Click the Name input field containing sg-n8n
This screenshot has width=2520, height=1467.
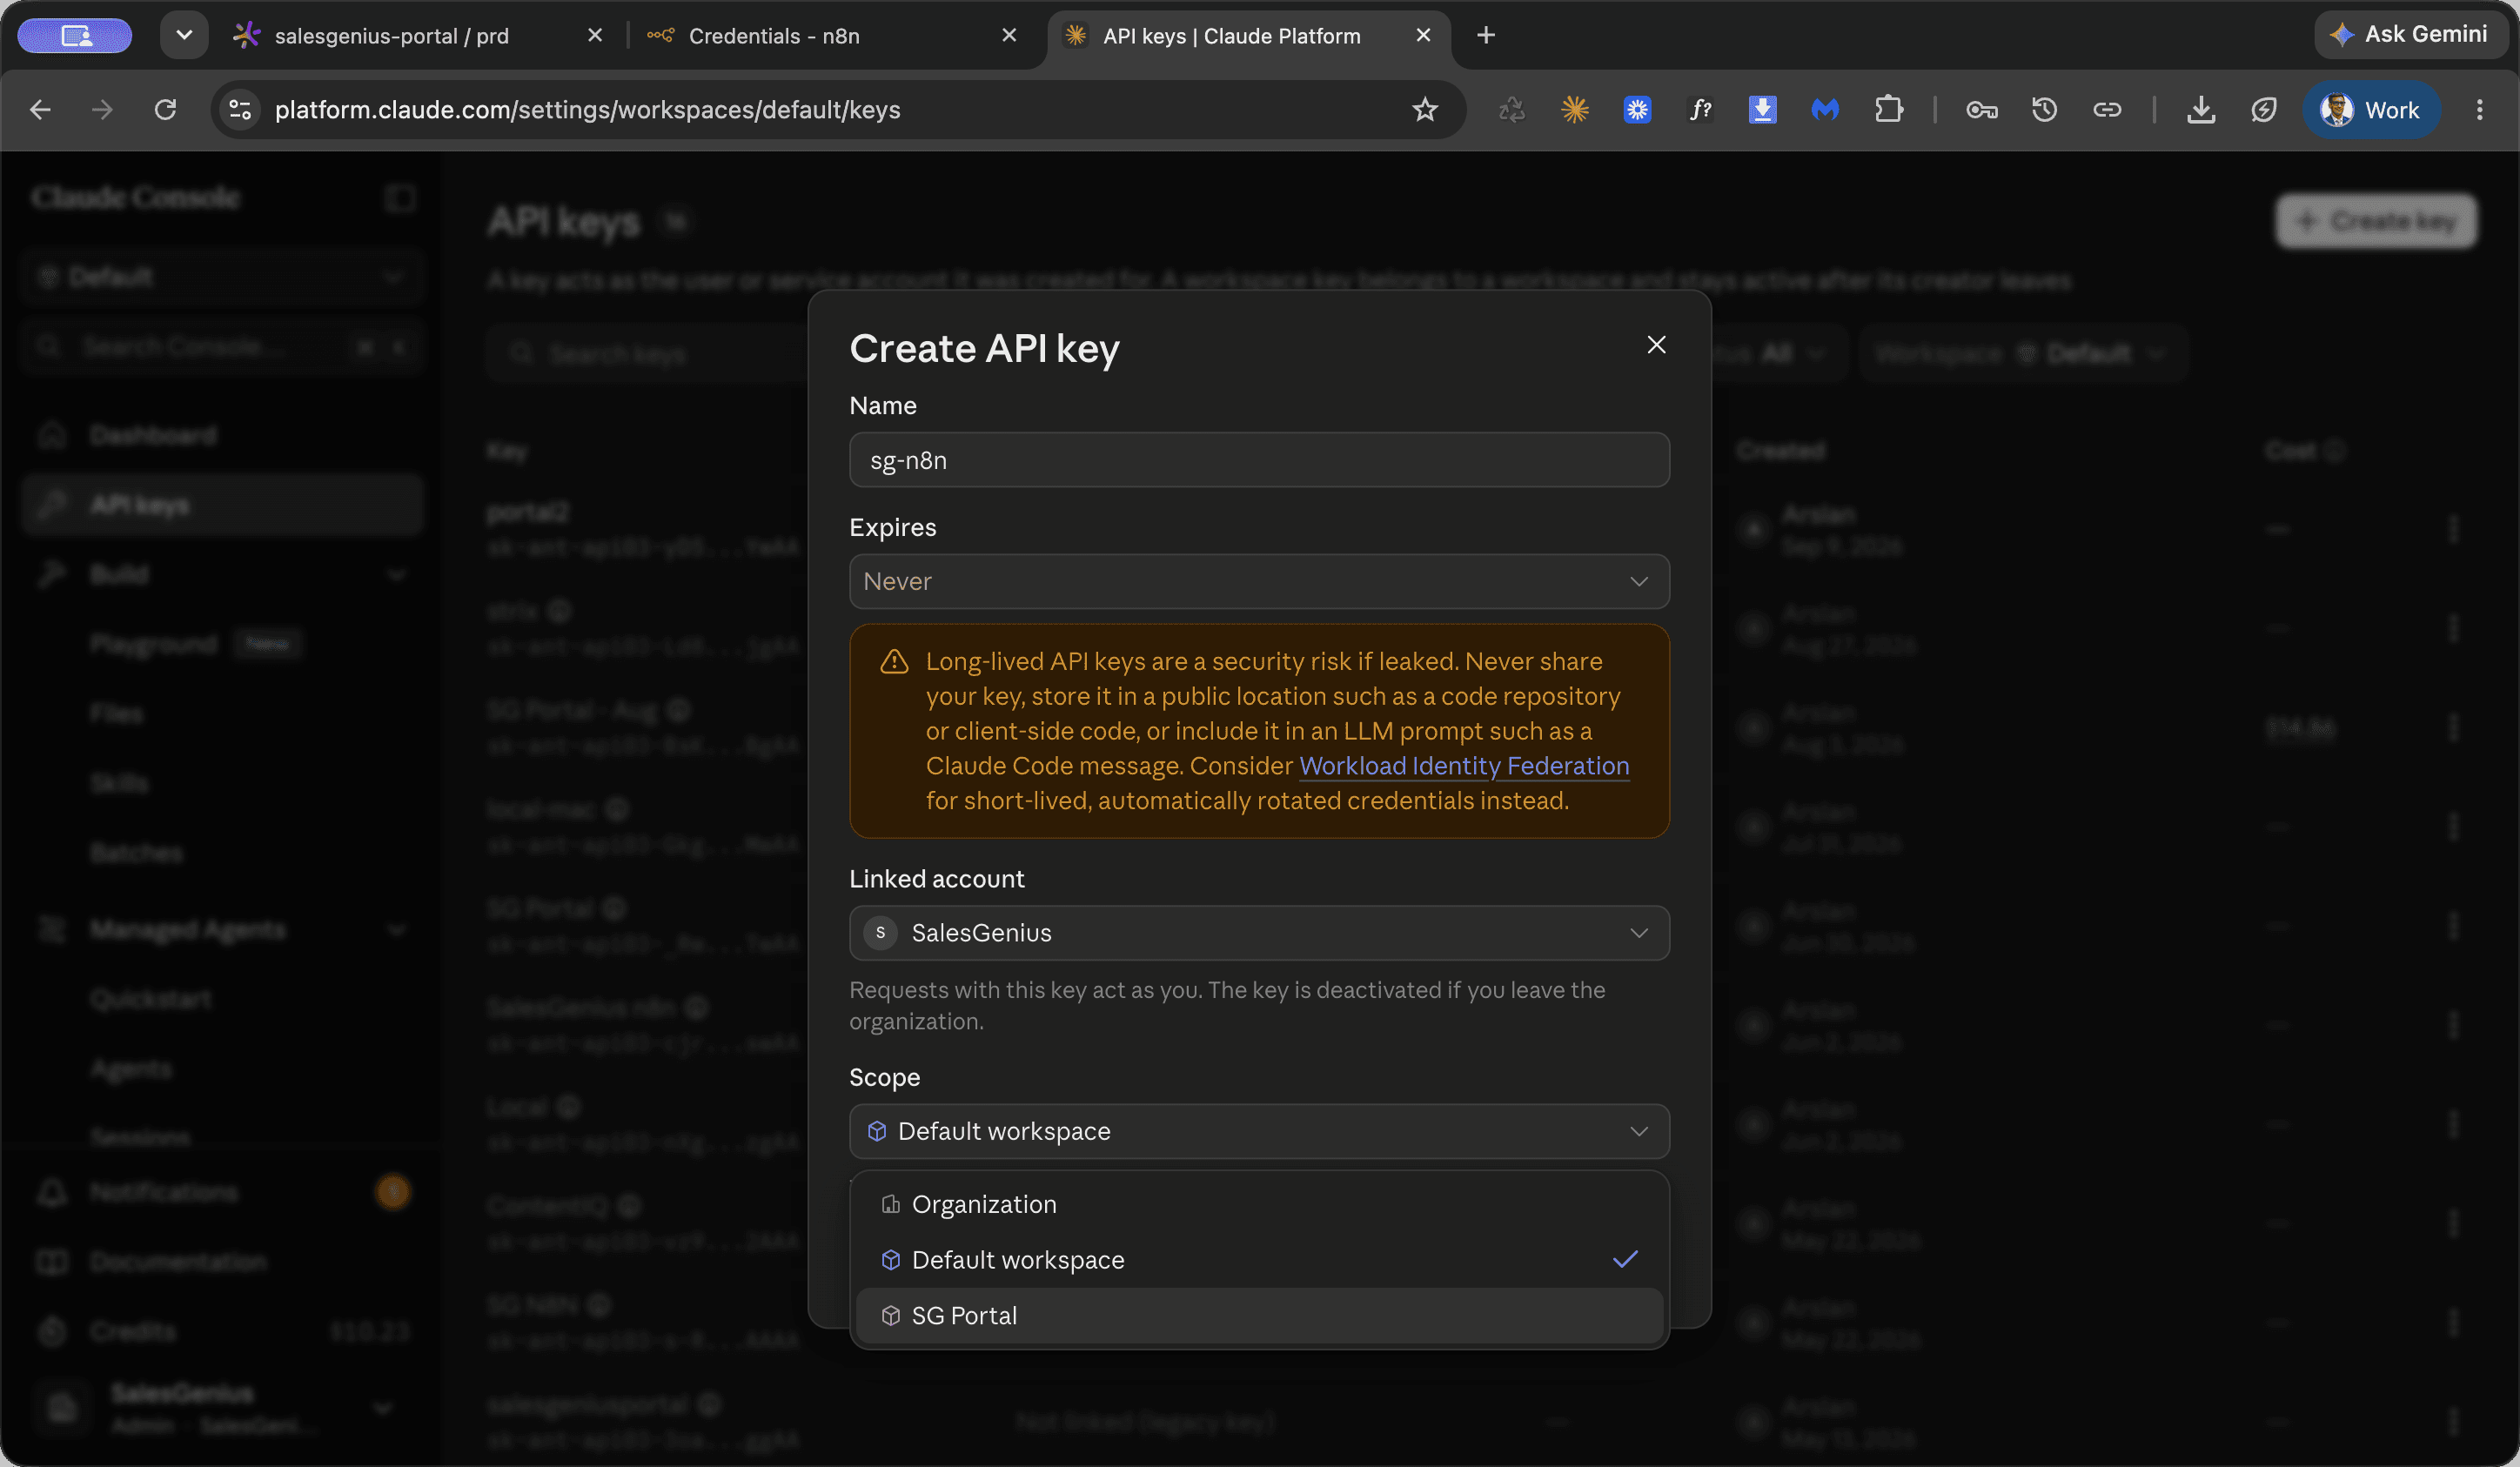tap(1259, 460)
